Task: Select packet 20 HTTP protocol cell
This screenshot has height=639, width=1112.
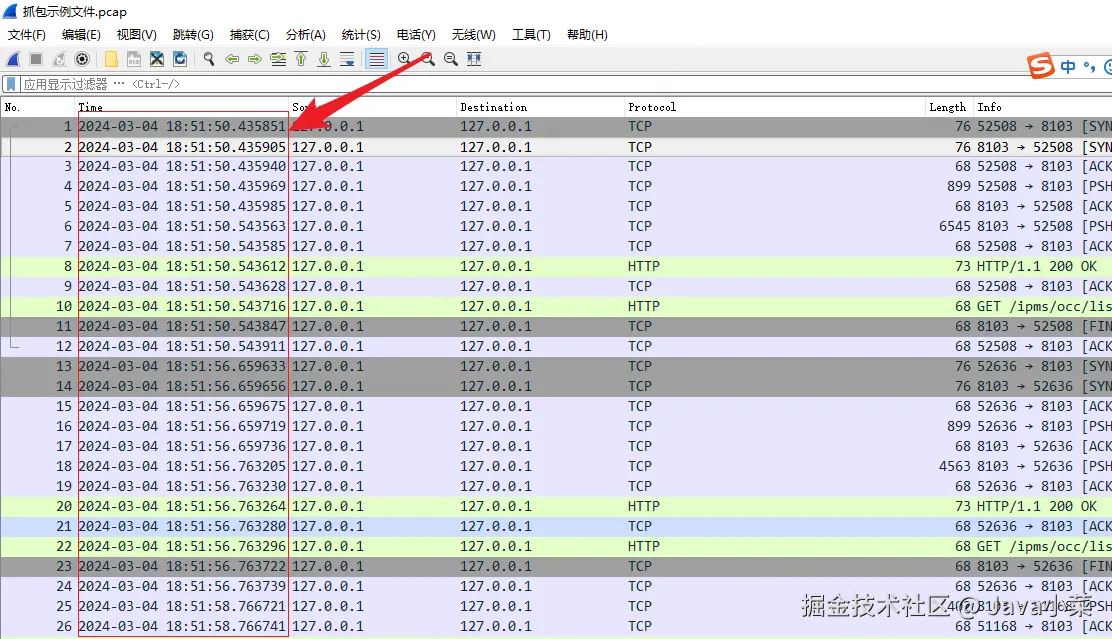Action: (643, 506)
